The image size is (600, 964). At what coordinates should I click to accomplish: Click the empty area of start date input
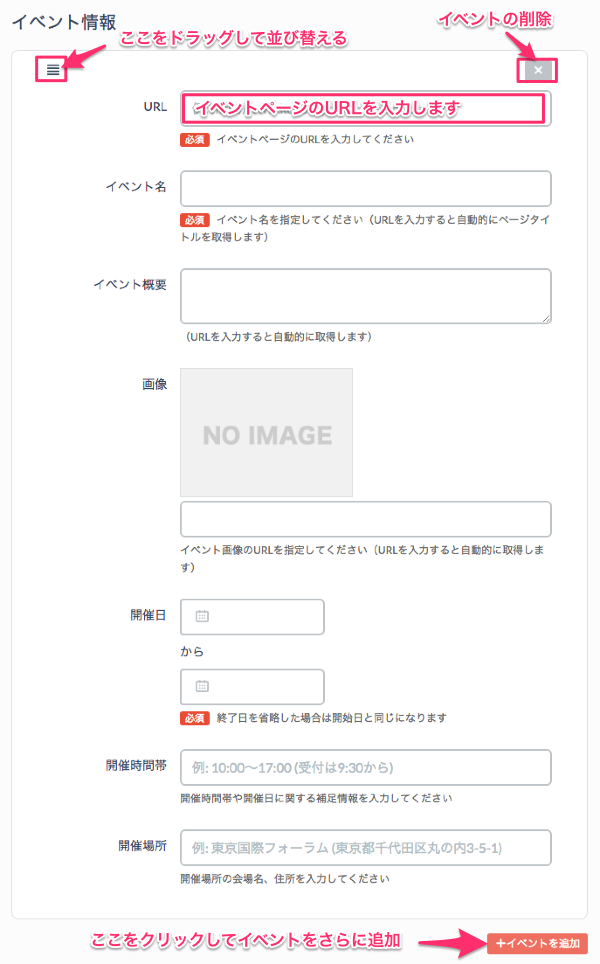265,616
